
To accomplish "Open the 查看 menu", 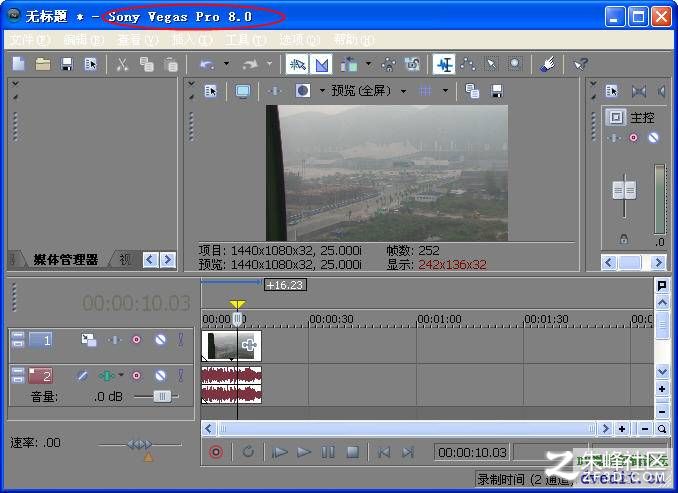I will (x=138, y=40).
